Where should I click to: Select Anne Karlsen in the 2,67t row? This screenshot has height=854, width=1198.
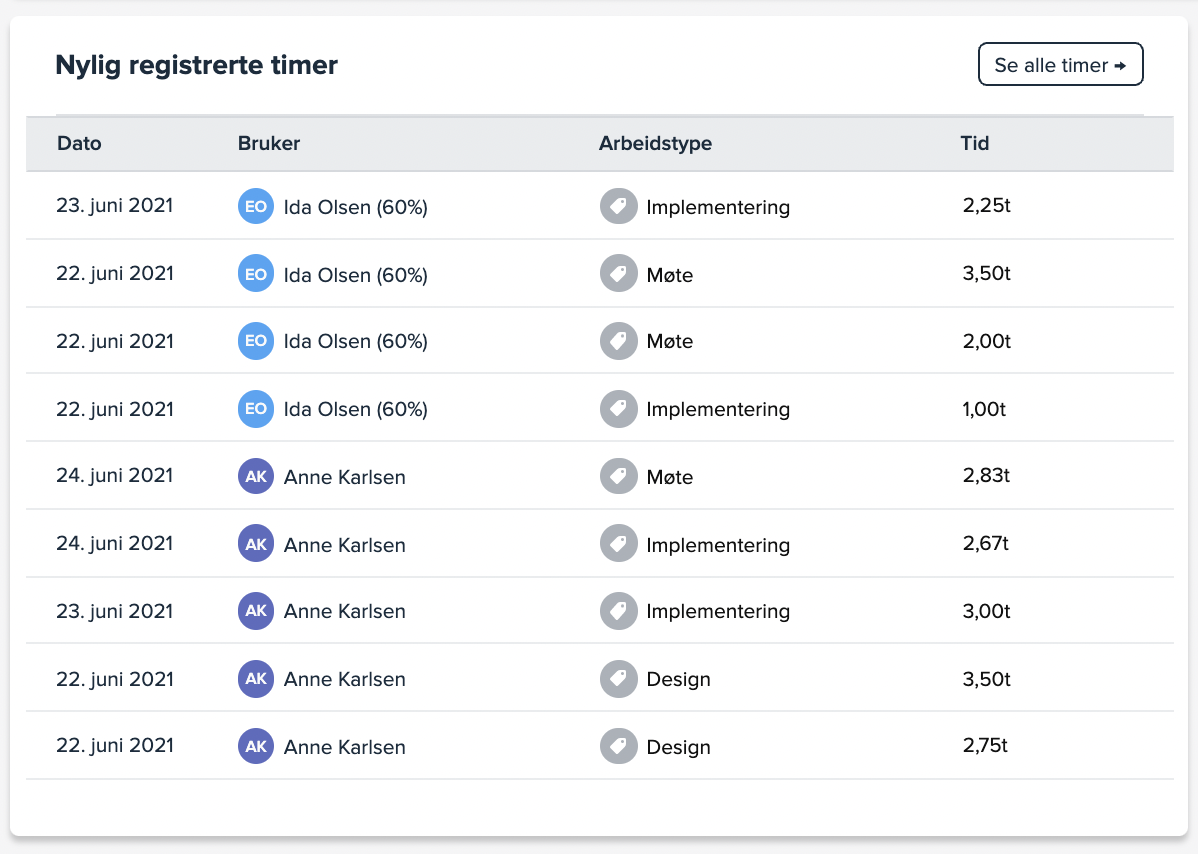tap(344, 545)
